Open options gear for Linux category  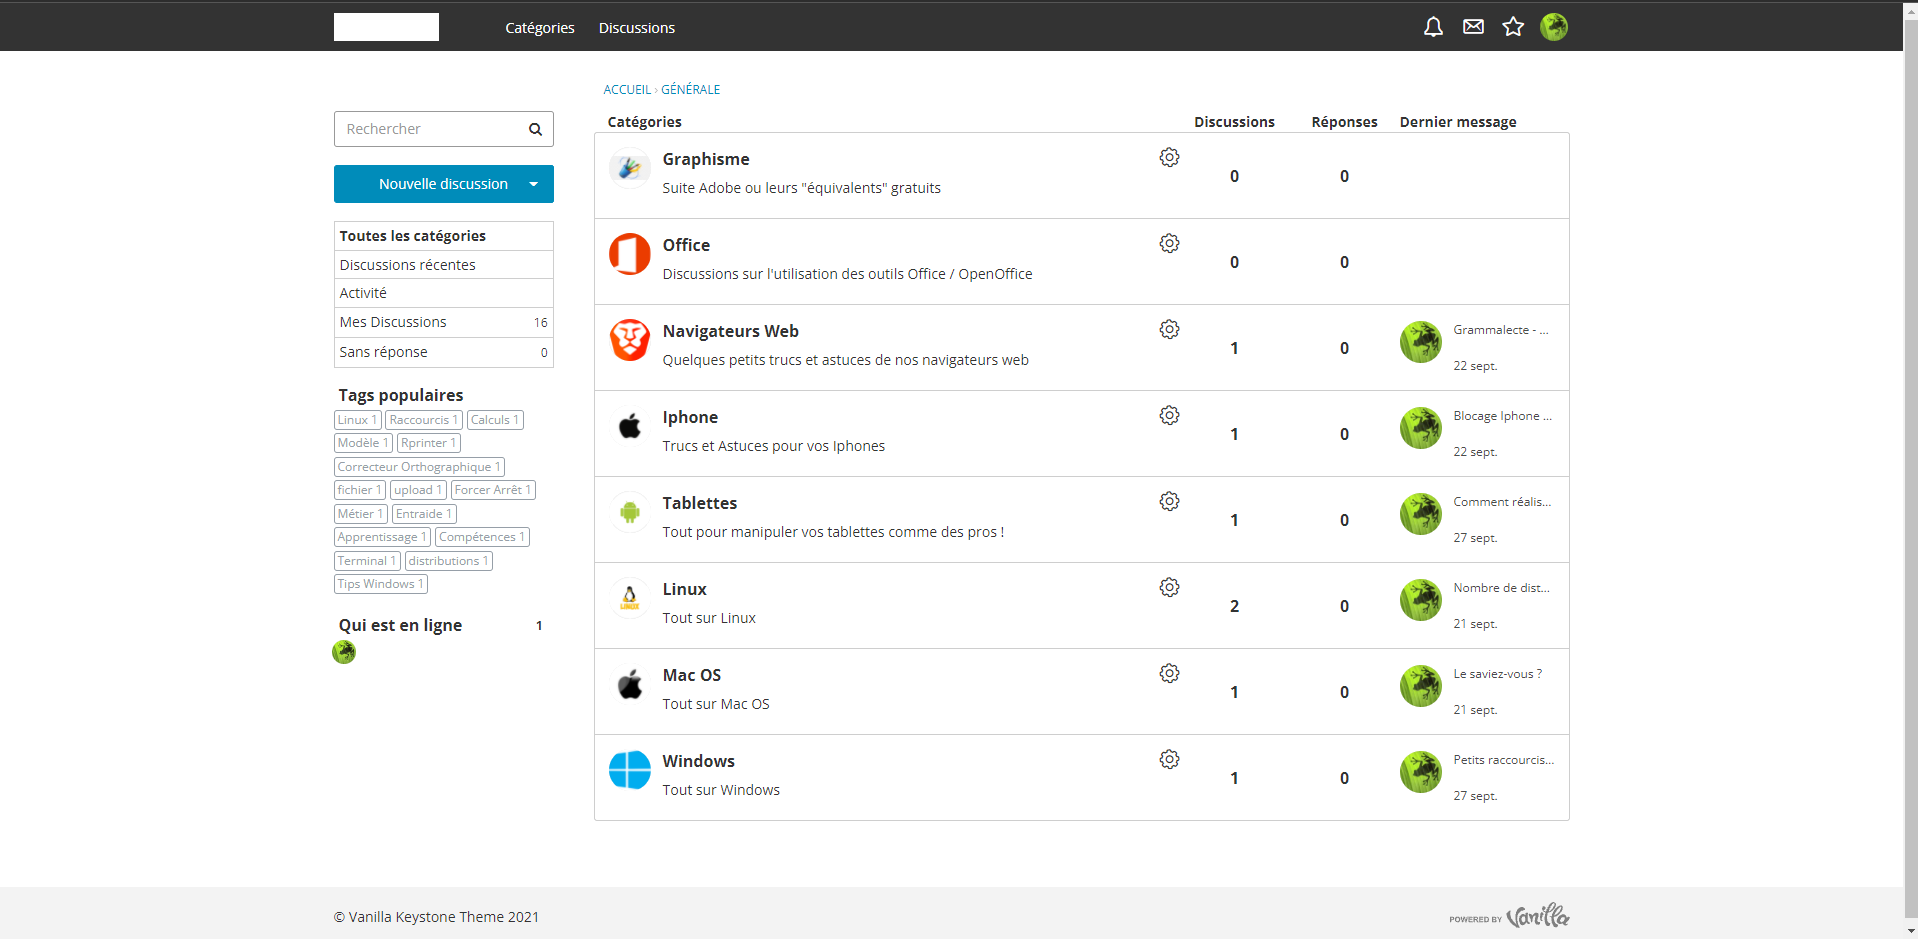click(x=1169, y=588)
